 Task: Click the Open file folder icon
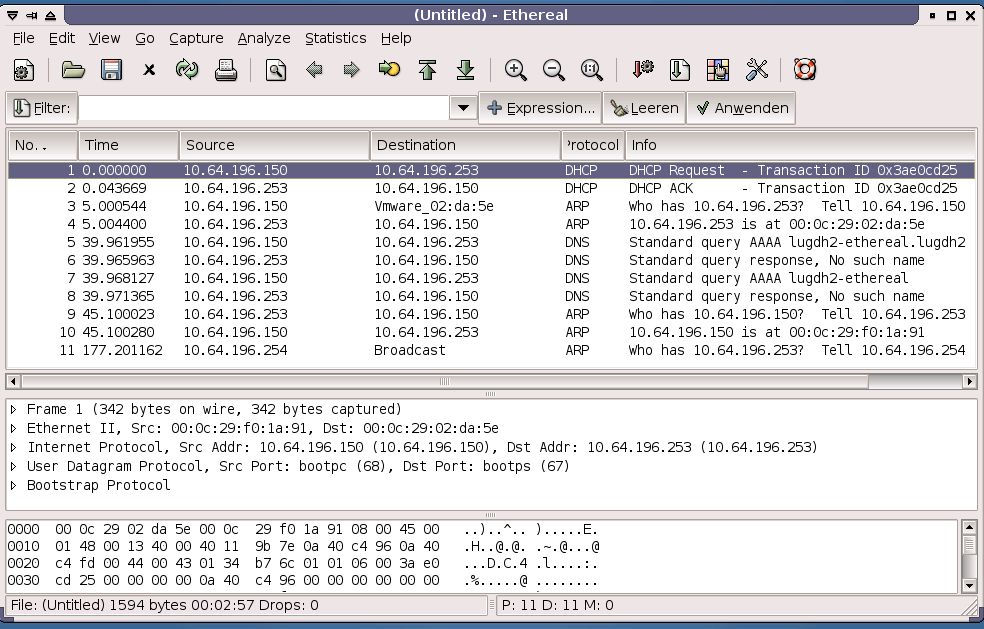pos(73,70)
